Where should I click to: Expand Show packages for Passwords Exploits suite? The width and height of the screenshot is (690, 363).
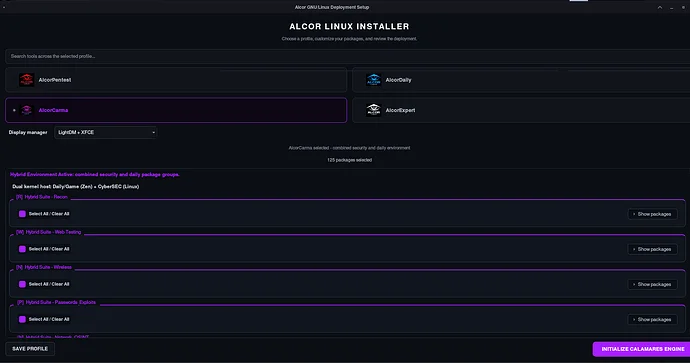[652, 319]
